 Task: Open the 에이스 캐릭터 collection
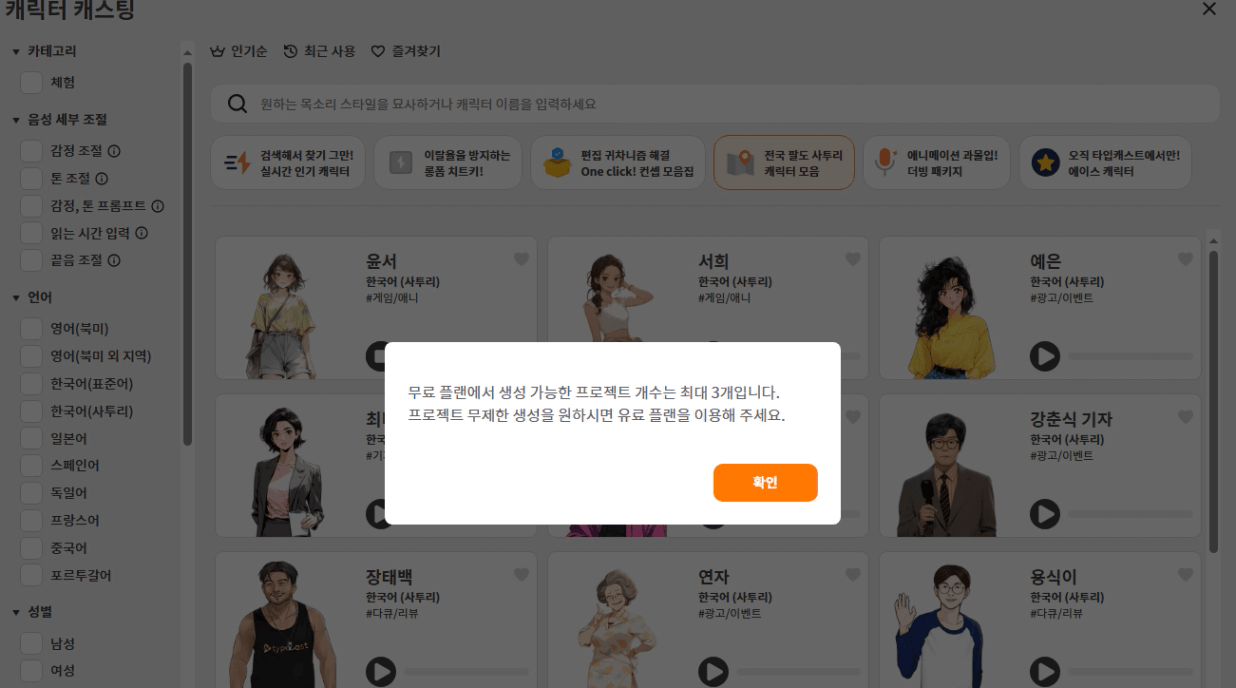(x=1105, y=163)
